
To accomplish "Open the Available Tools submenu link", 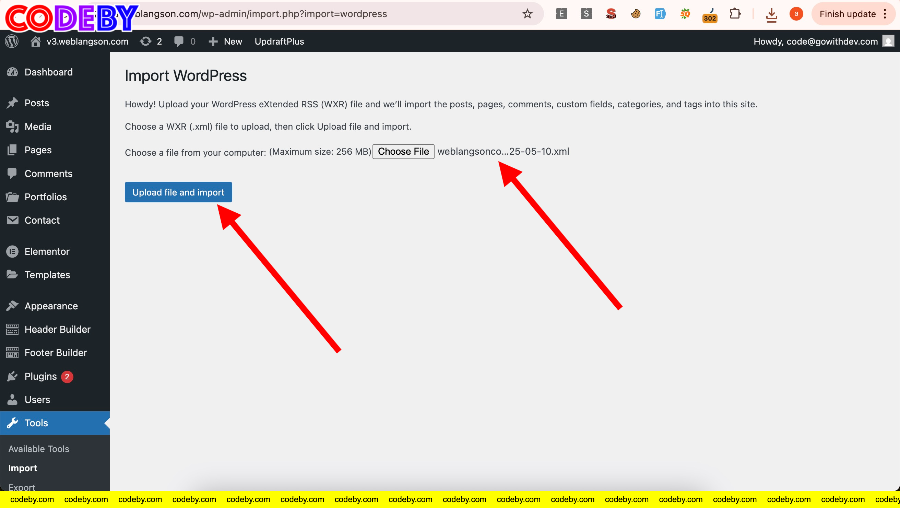I will [x=38, y=449].
